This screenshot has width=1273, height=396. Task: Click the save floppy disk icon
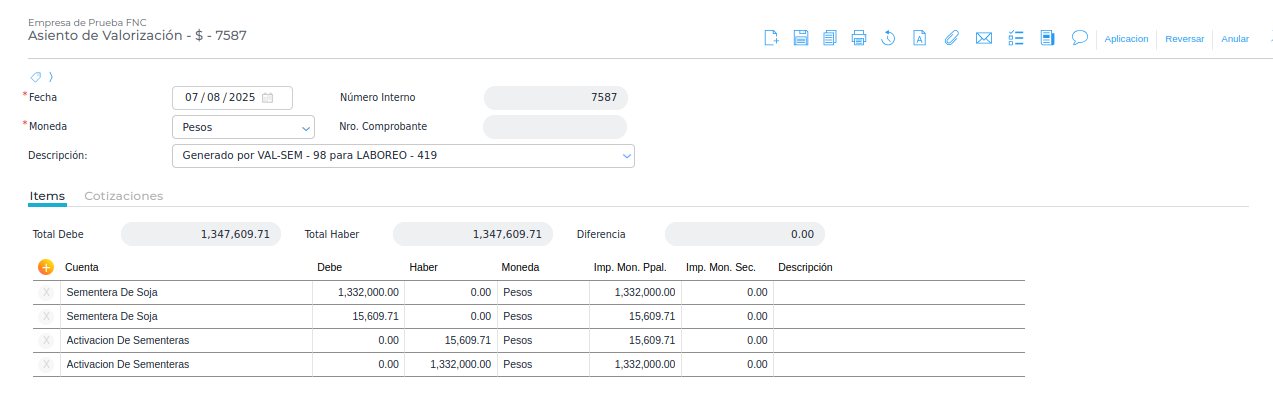coord(801,39)
